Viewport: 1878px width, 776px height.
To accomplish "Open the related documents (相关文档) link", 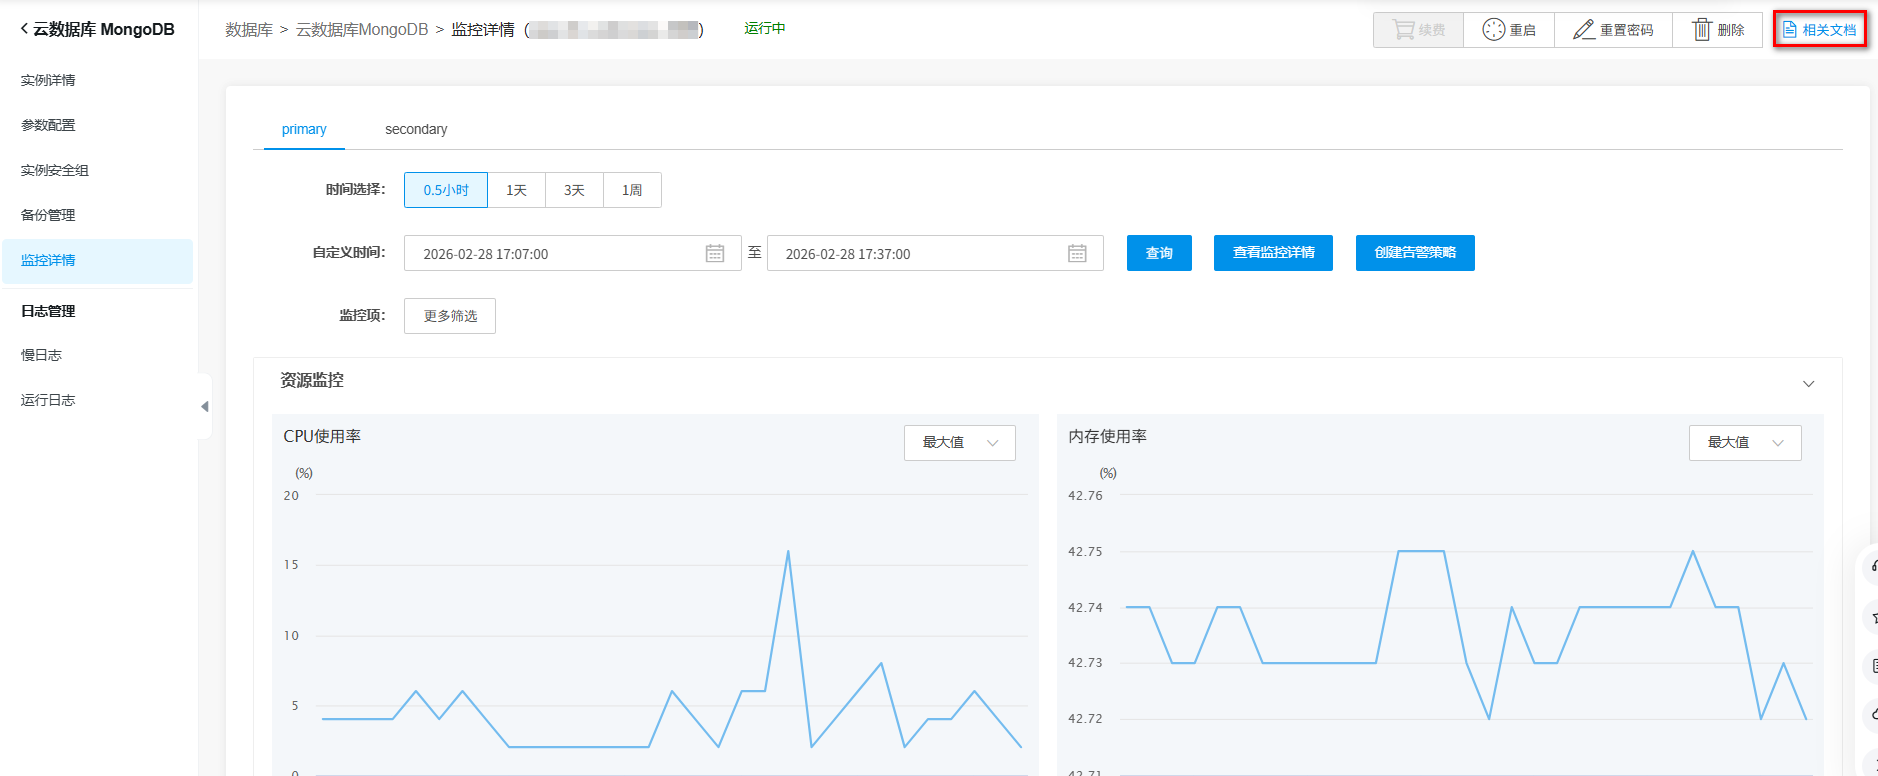I will point(1819,30).
